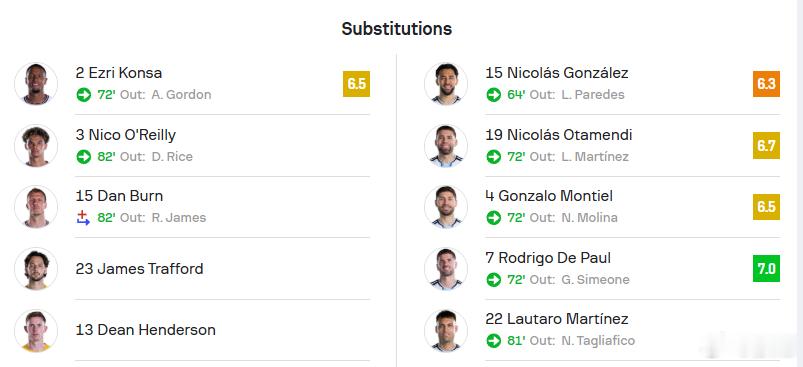
Task: Click Nico O'Reilly's green substitution arrow icon
Action: click(x=83, y=157)
